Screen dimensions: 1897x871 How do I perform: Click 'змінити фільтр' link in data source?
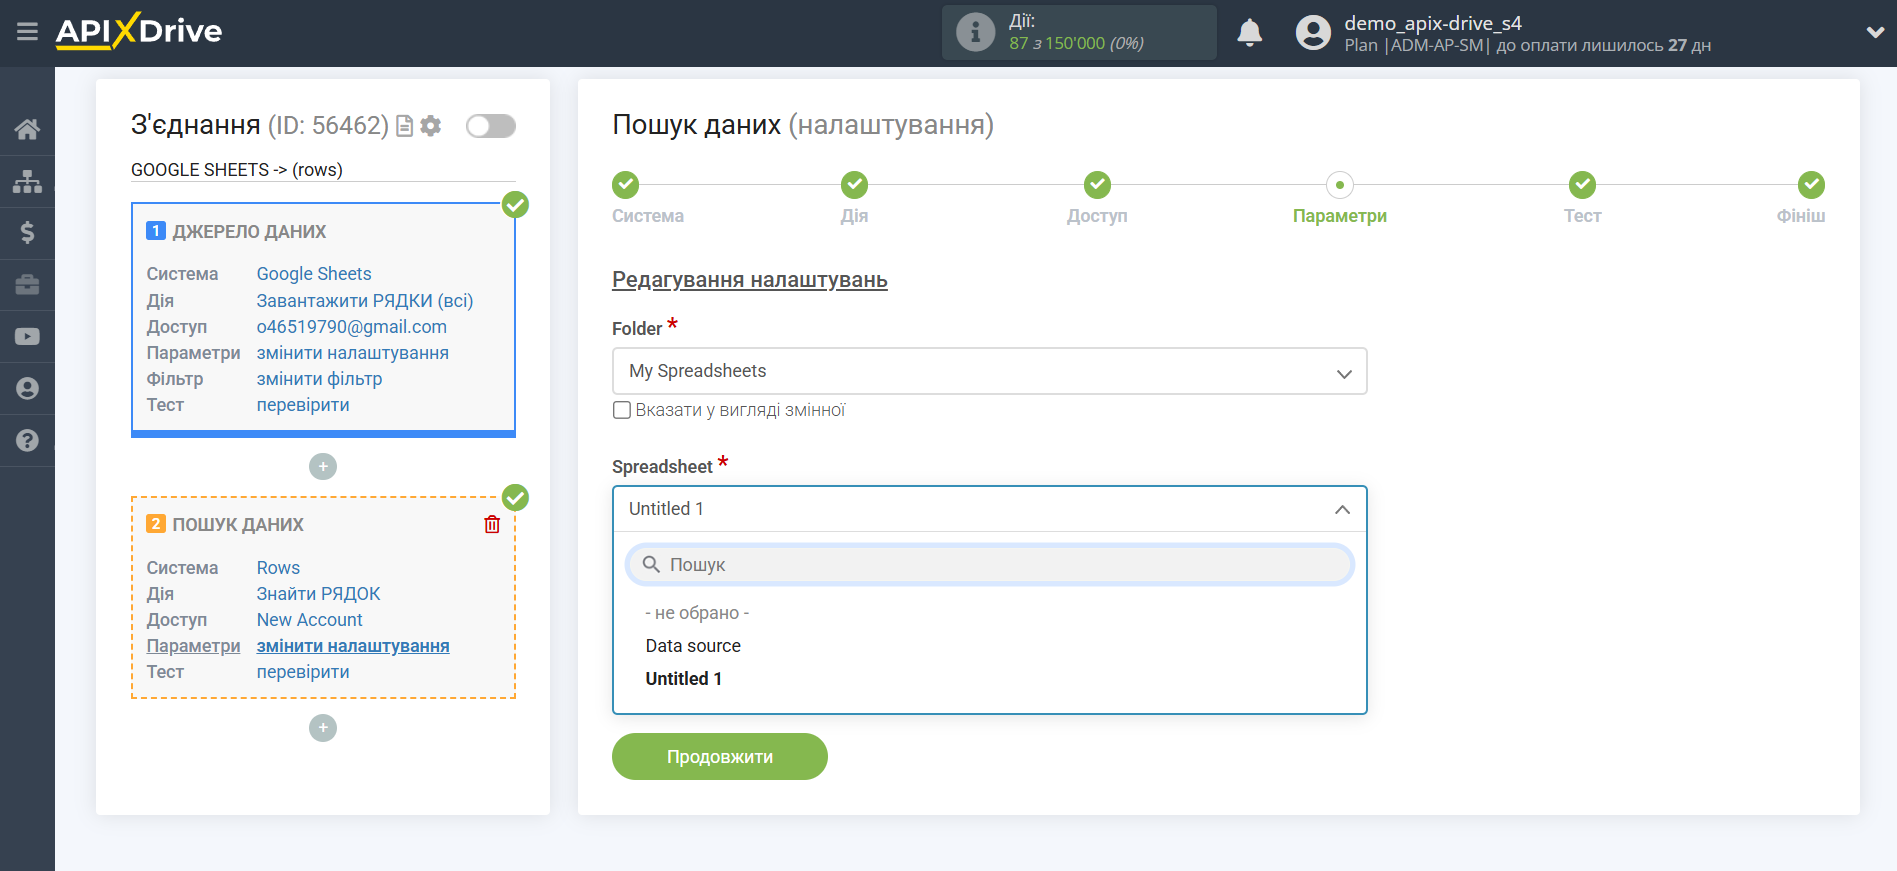coord(319,379)
